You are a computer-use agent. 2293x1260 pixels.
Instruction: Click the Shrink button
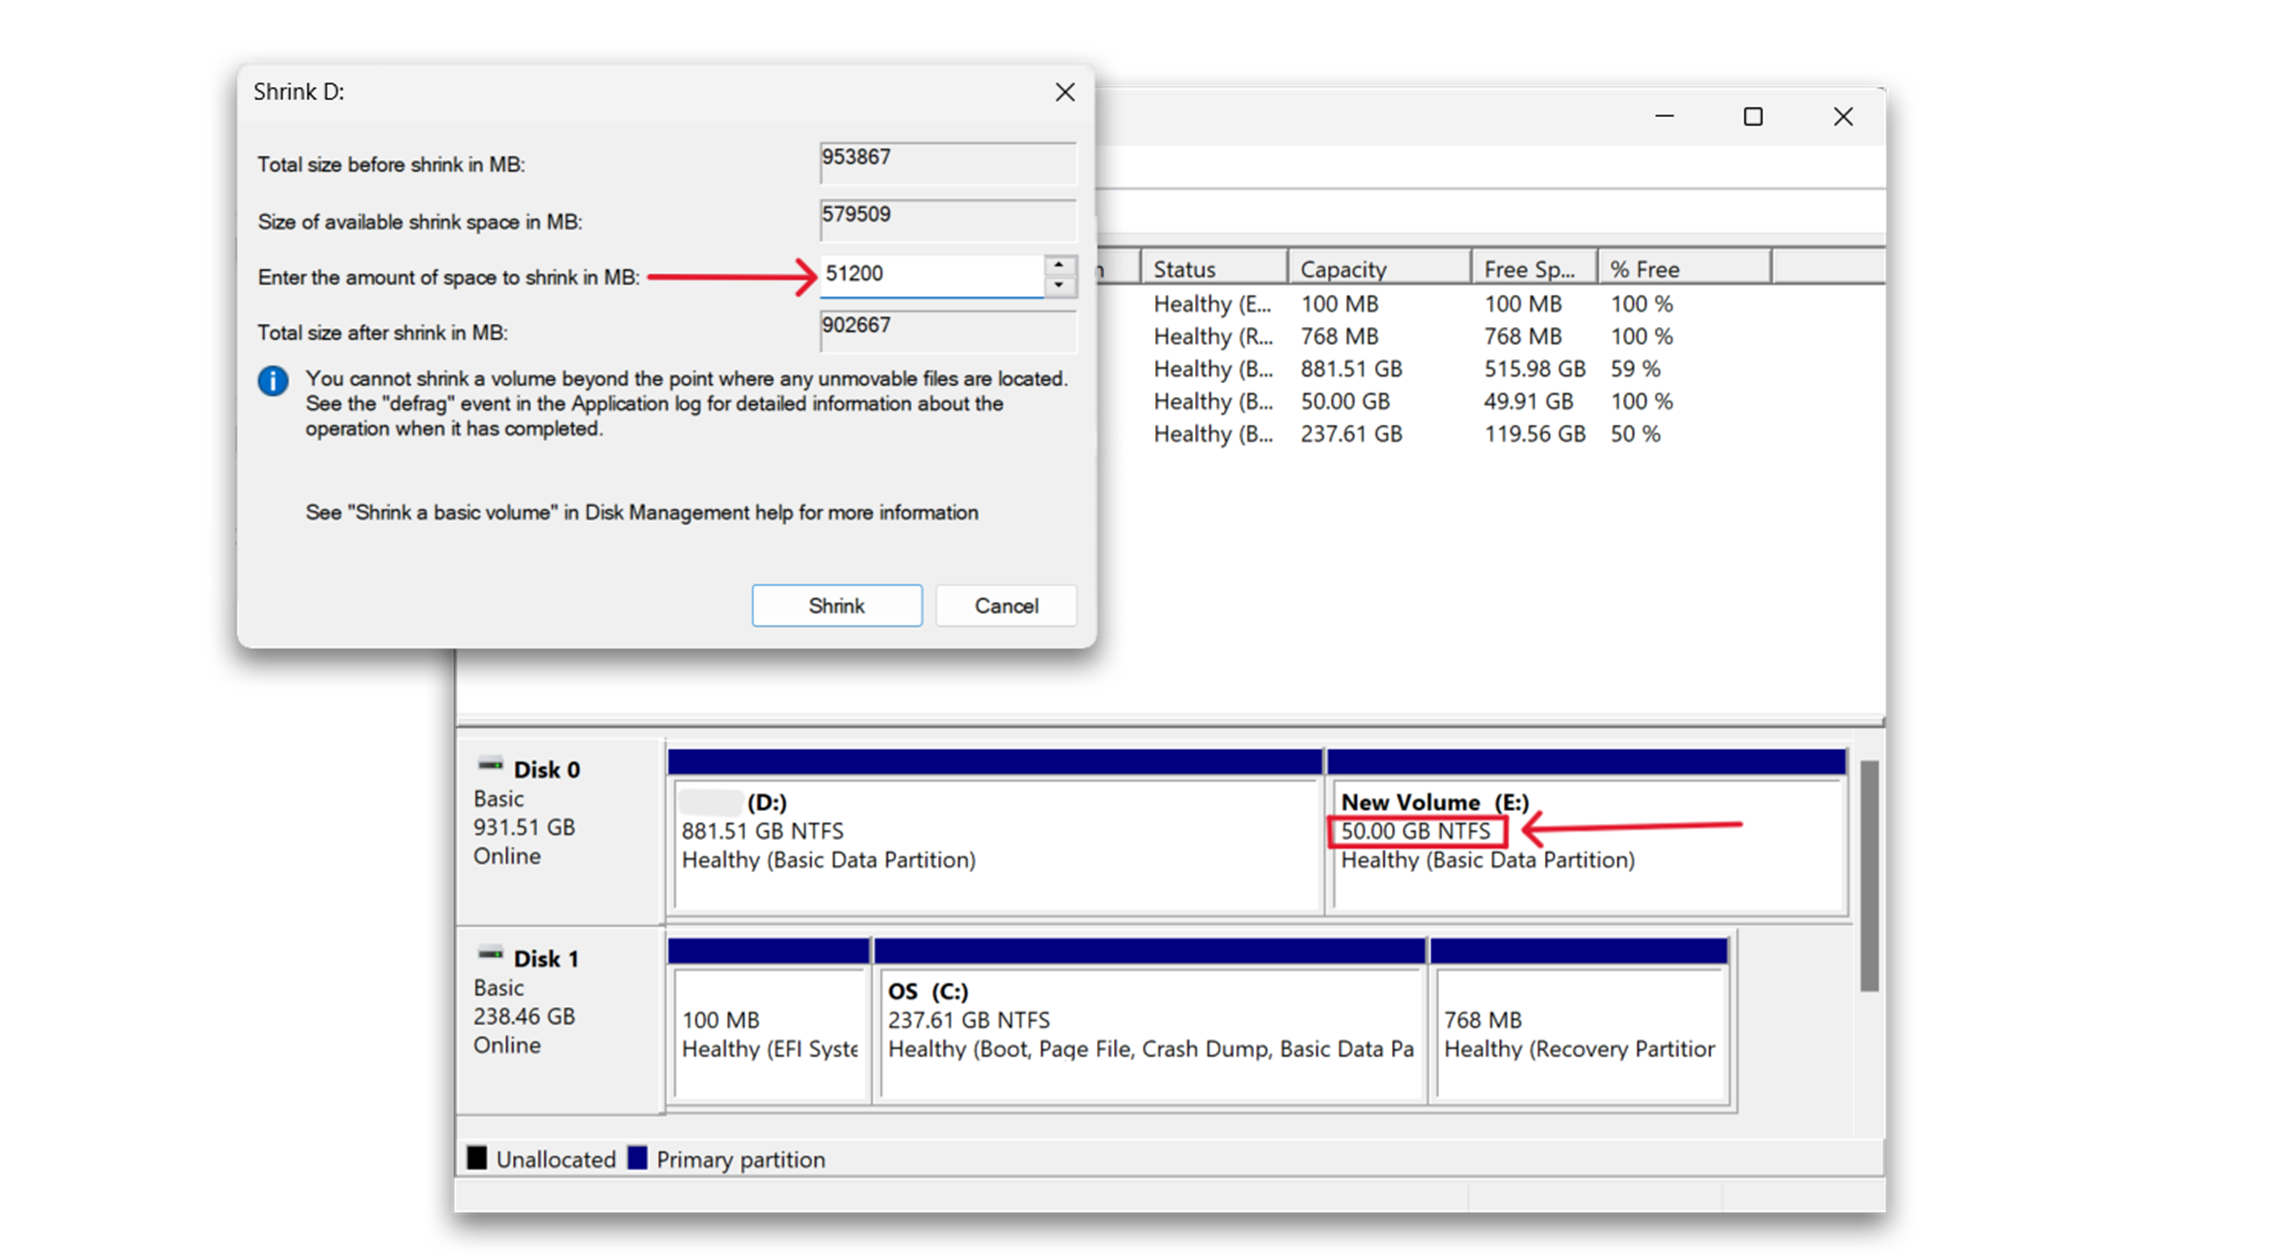click(x=836, y=605)
